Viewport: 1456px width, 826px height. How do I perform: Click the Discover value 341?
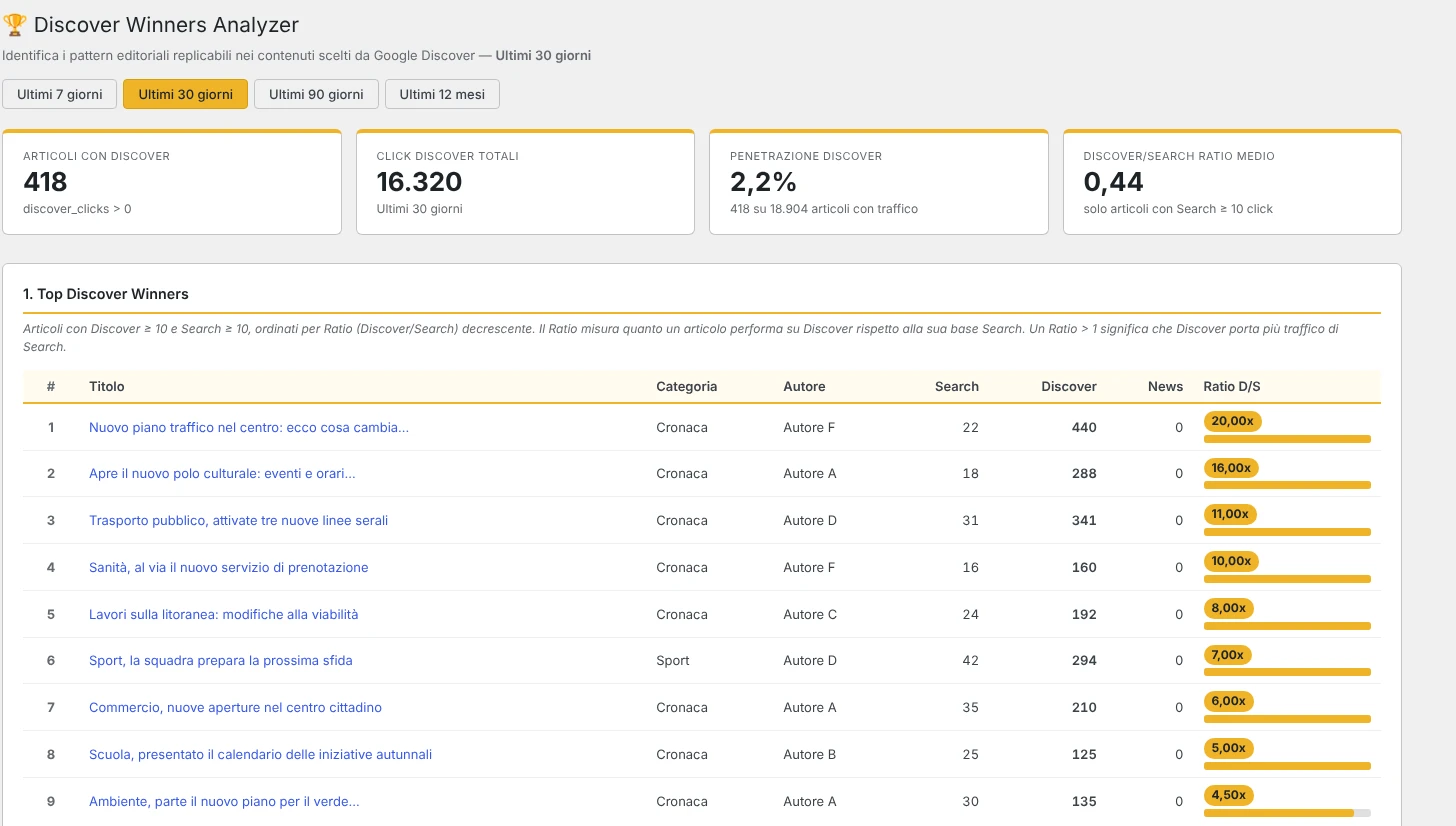[x=1084, y=520]
